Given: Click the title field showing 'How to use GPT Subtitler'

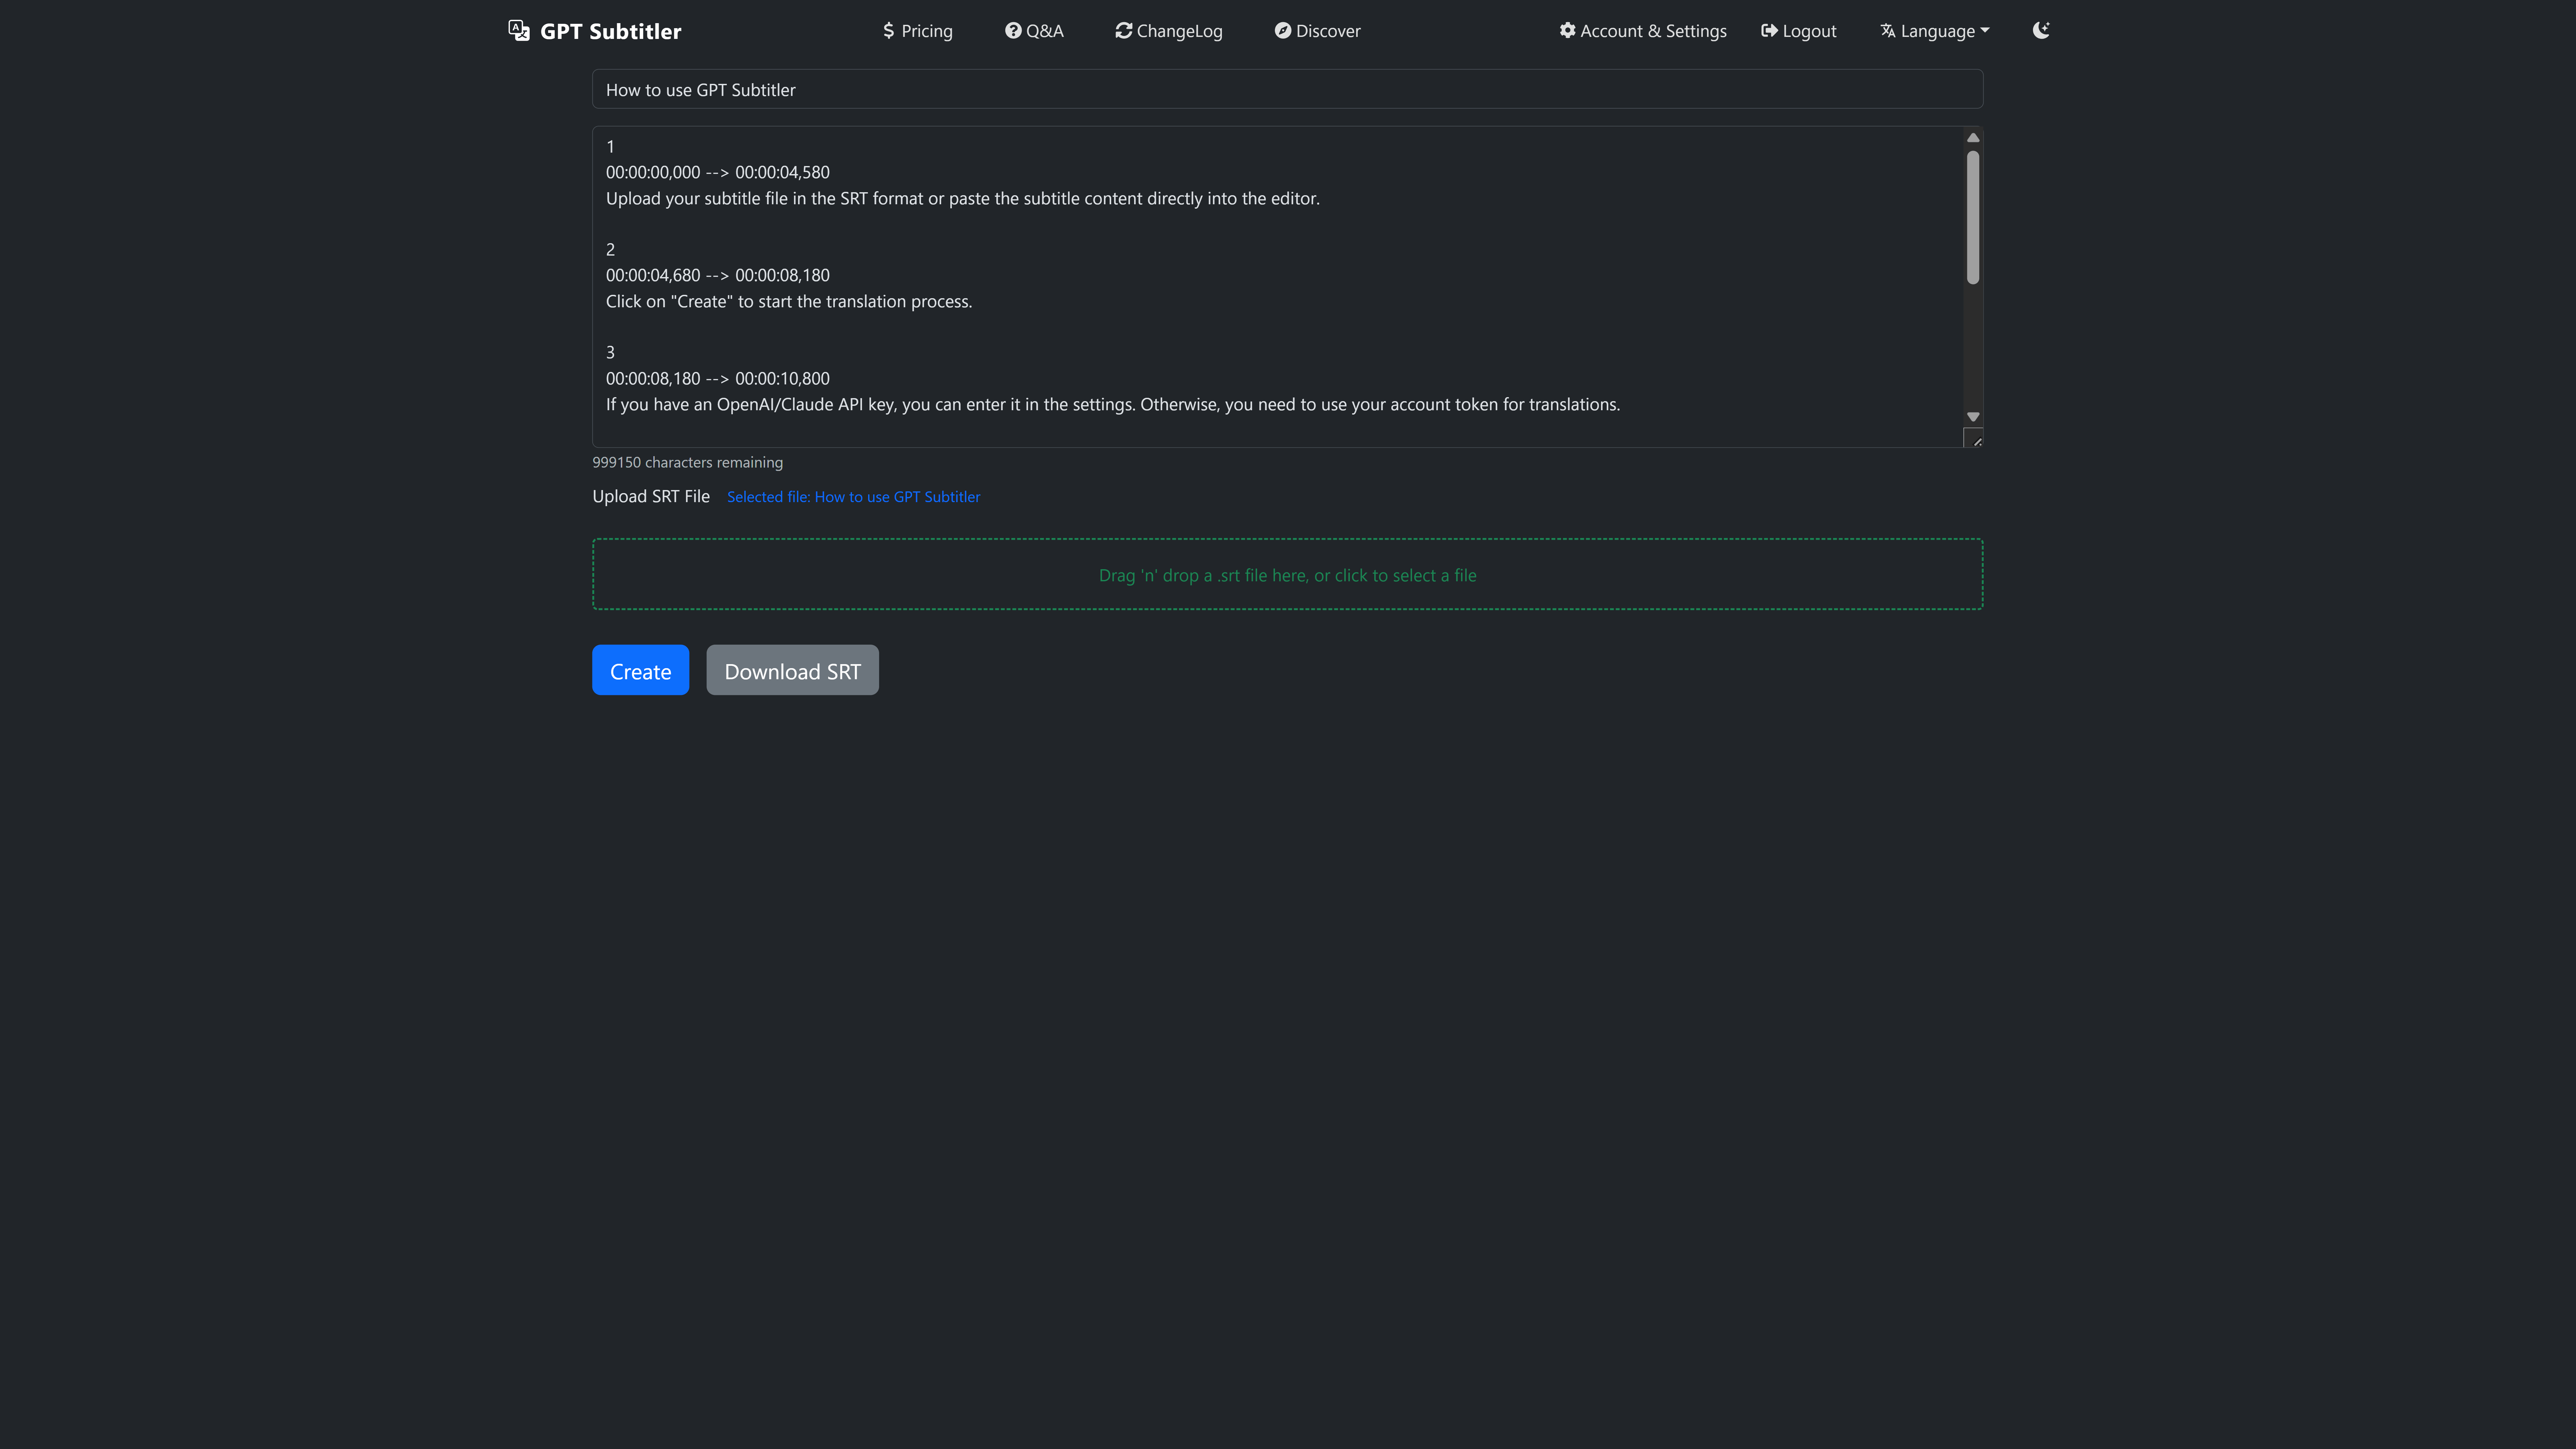Looking at the screenshot, I should (x=1287, y=89).
